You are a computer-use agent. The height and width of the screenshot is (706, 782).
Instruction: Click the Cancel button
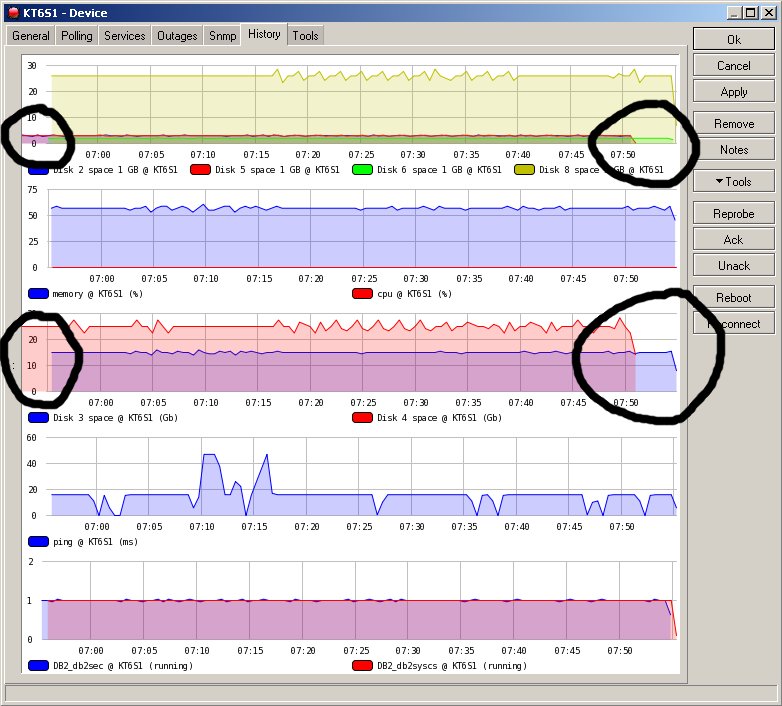tap(734, 65)
